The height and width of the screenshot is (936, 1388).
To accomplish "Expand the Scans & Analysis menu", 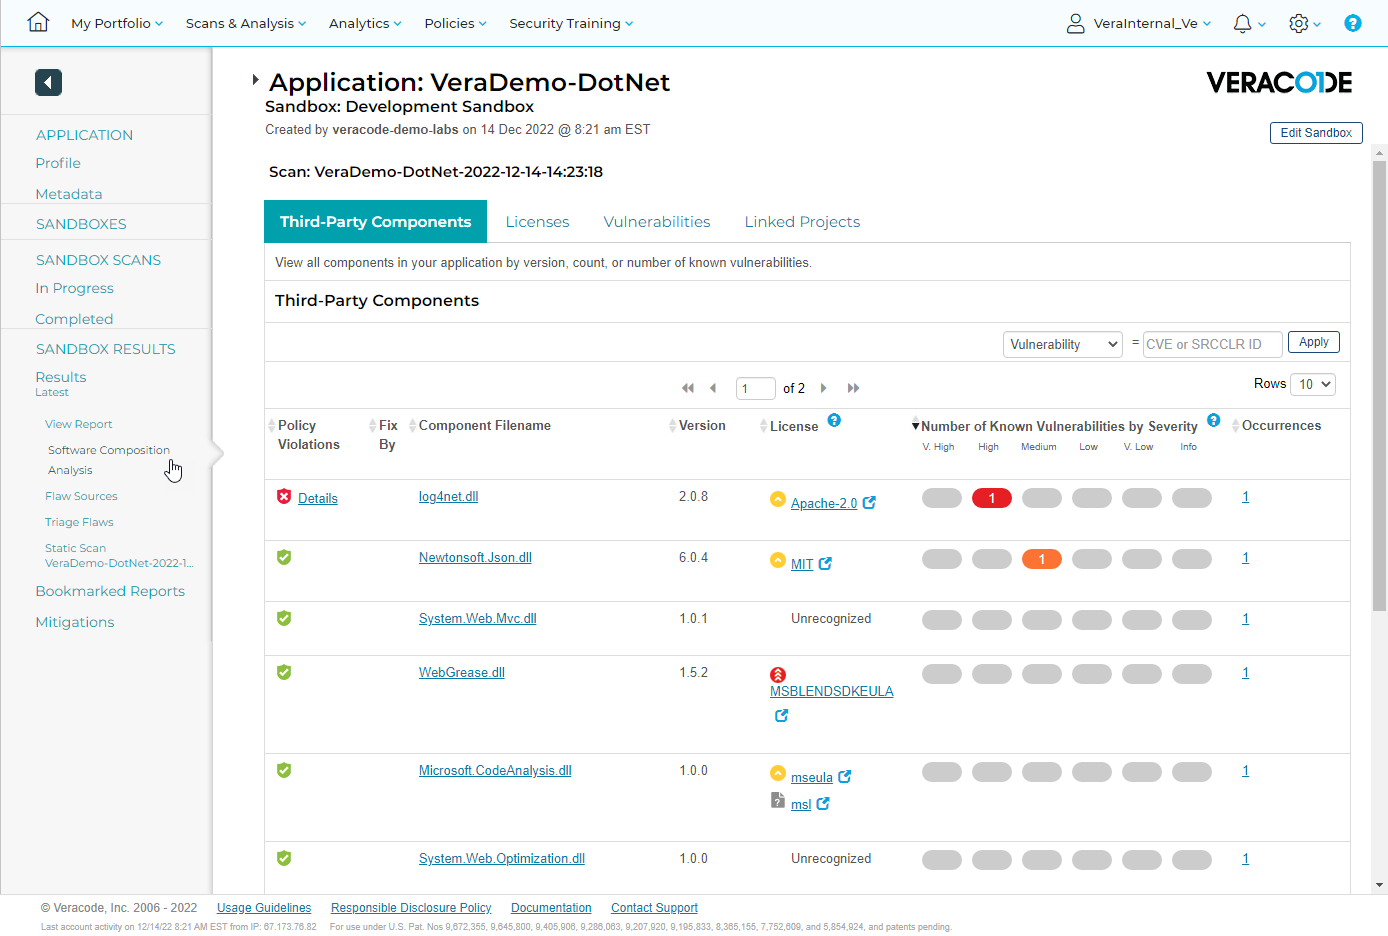I will point(246,23).
